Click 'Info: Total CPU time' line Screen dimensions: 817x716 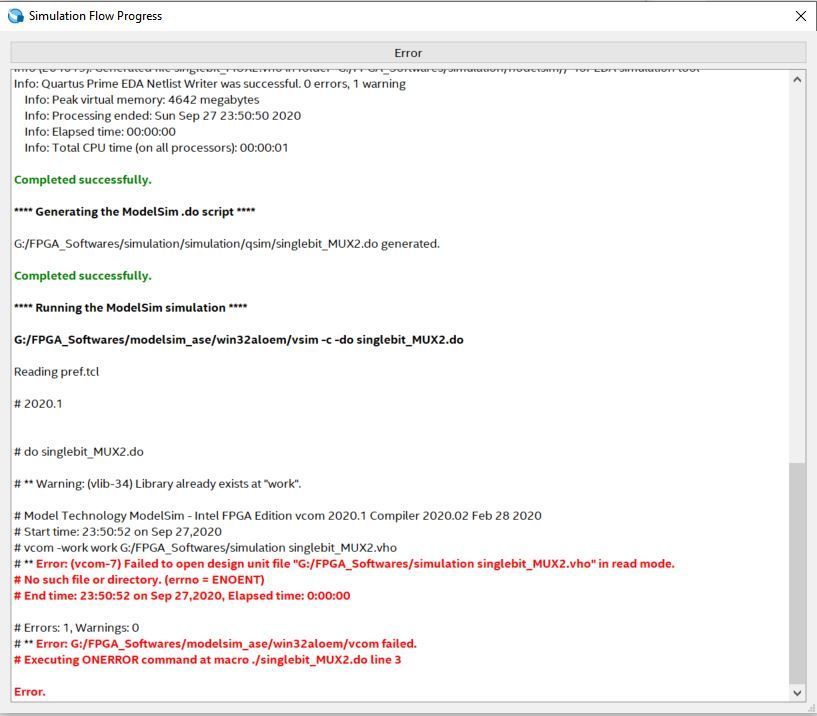point(156,148)
